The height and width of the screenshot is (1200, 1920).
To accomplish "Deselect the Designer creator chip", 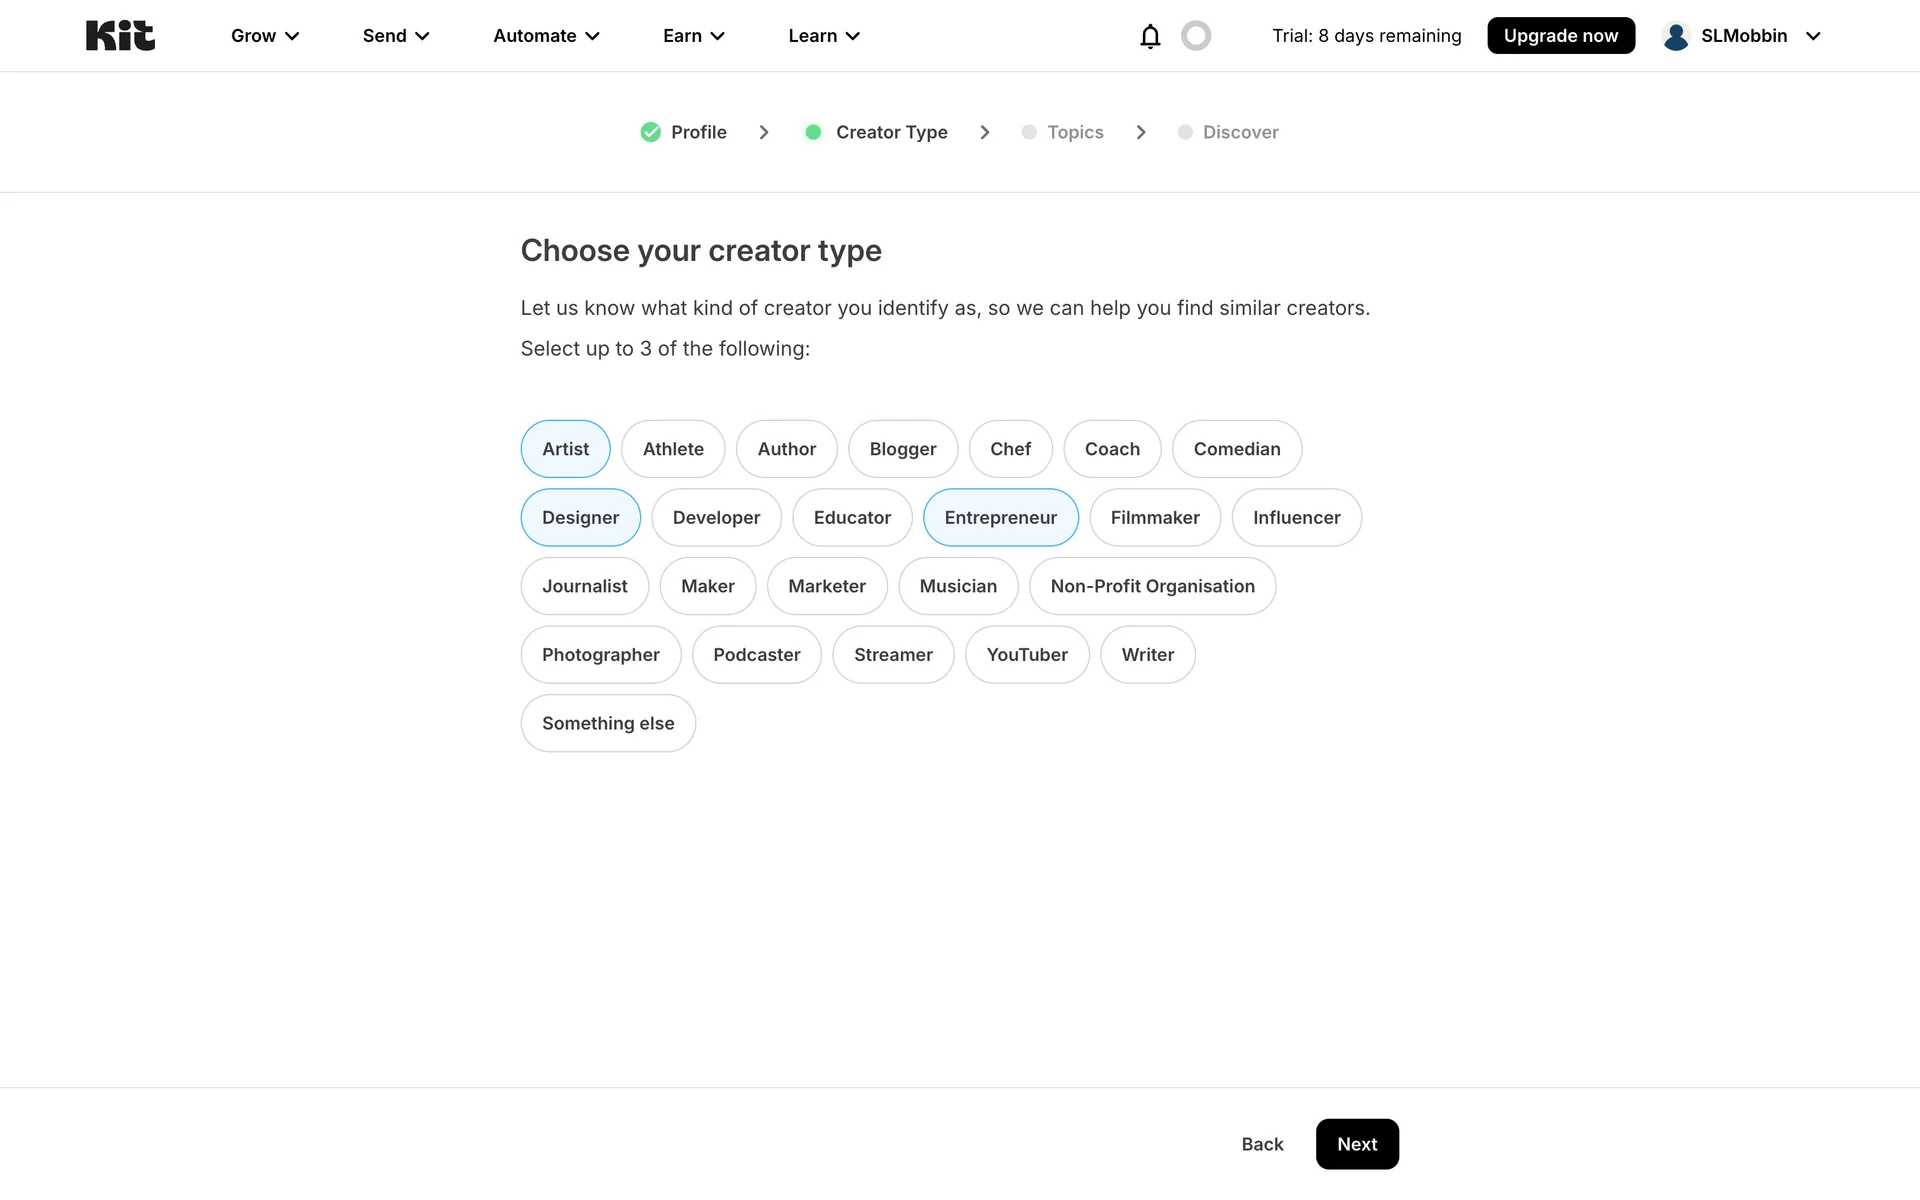I will [x=580, y=518].
